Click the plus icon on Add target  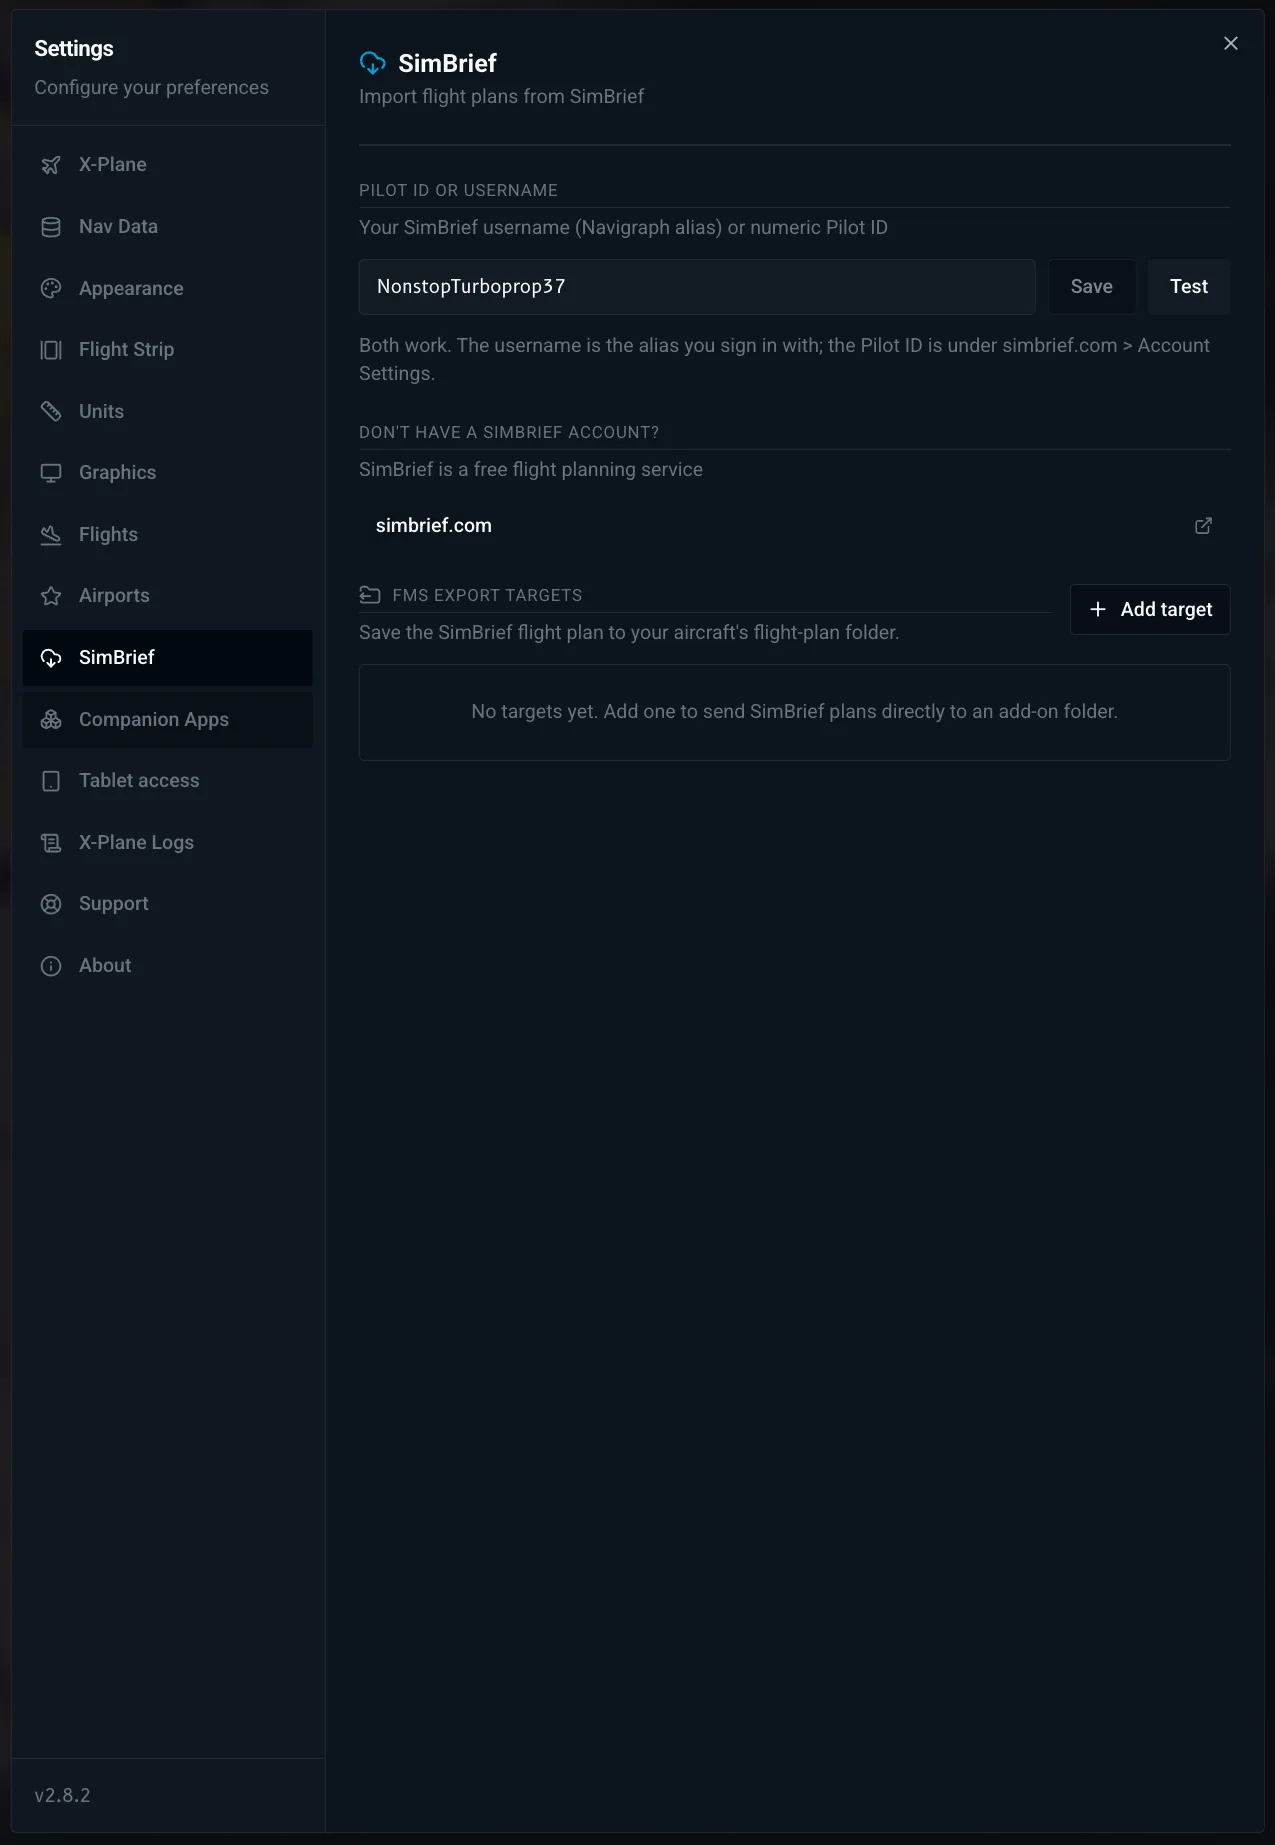click(x=1098, y=609)
